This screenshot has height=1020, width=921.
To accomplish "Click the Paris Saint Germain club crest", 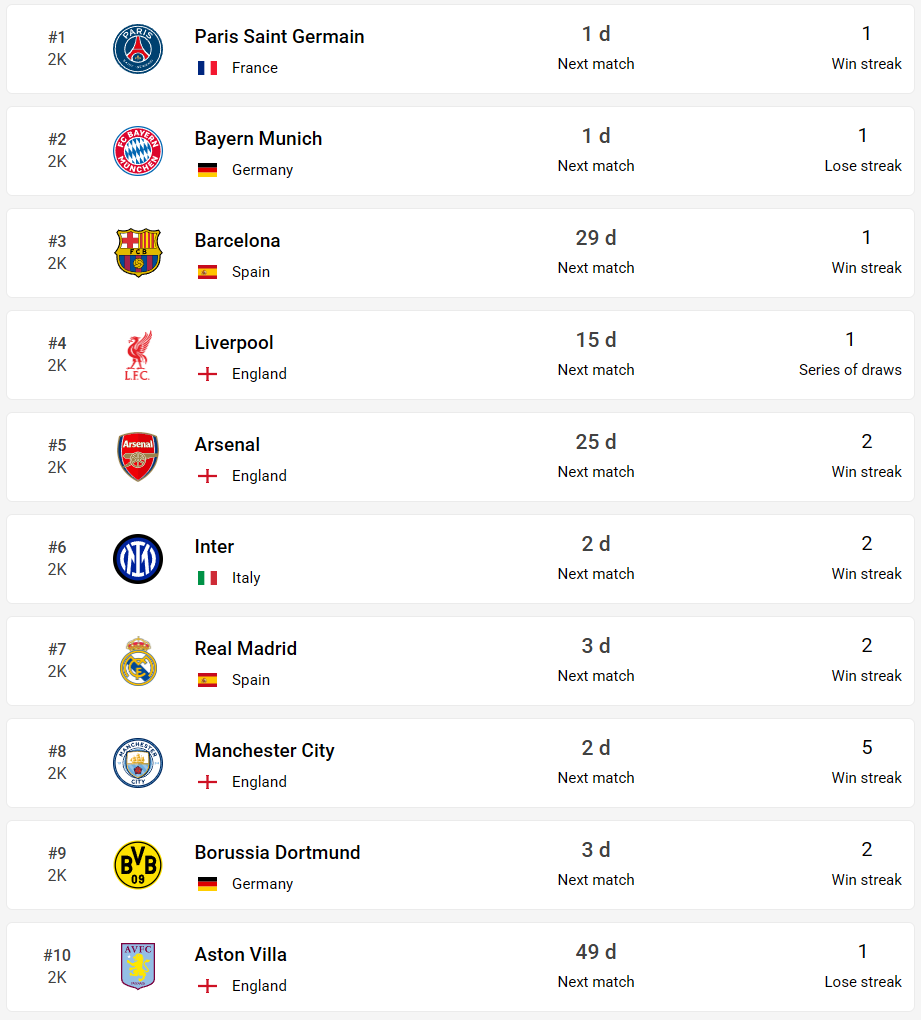I will click(138, 49).
